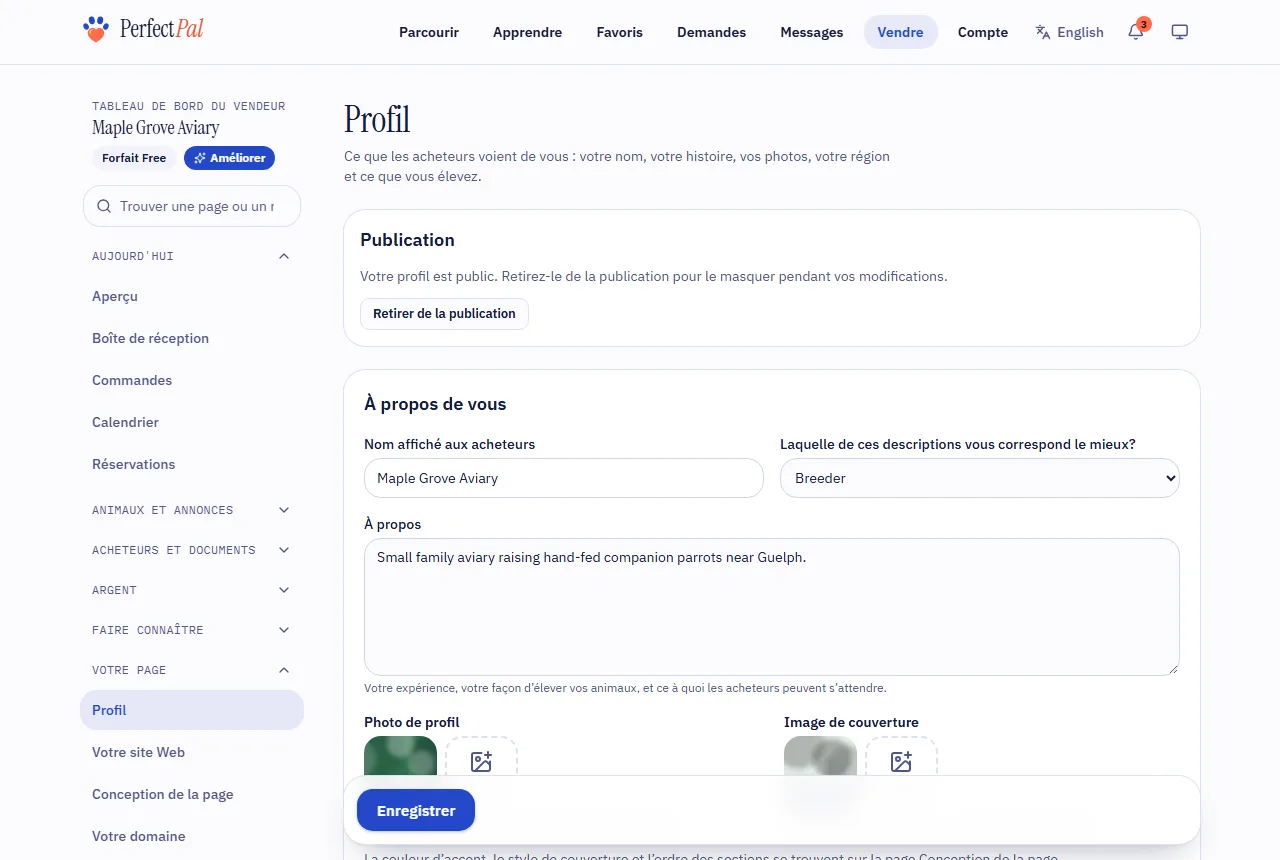The image size is (1280, 860).
Task: Open Messages in top navigation
Action: (812, 32)
